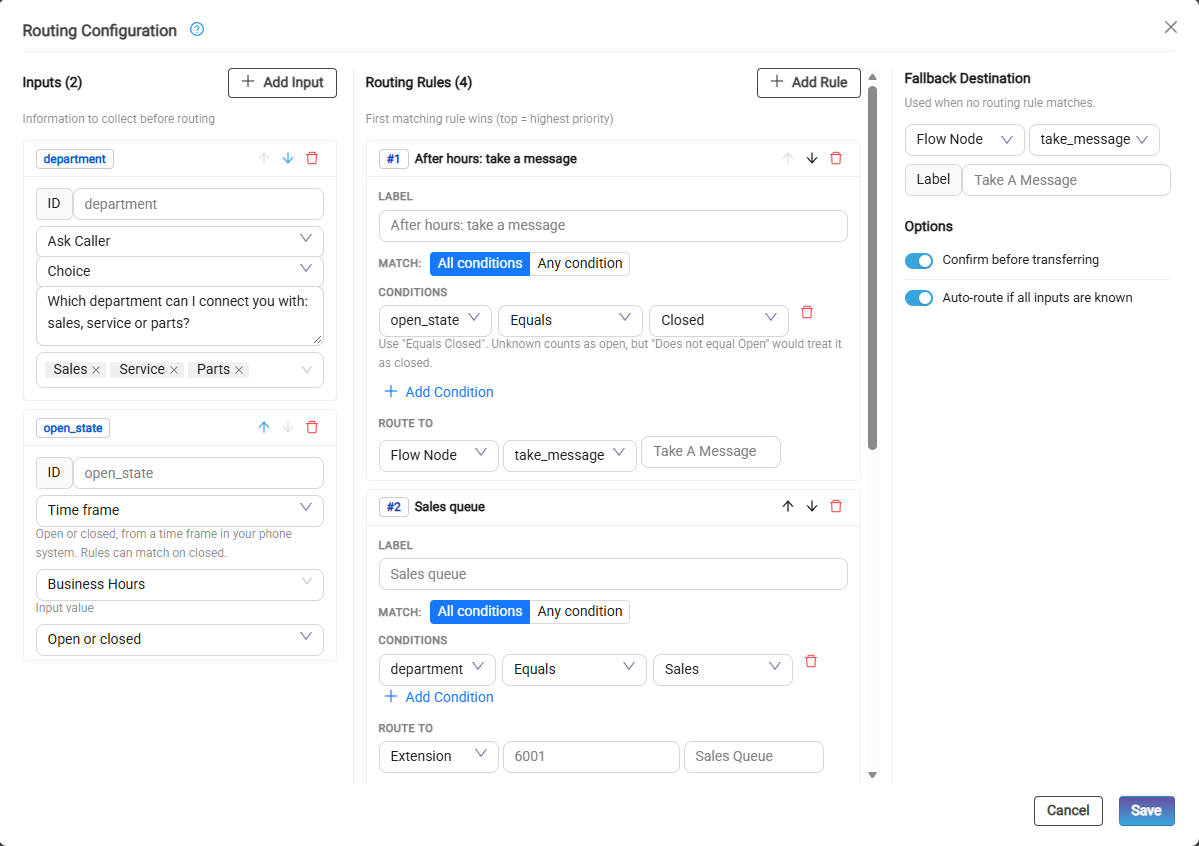This screenshot has width=1199, height=846.
Task: Move rule #1 After hours down
Action: (x=812, y=158)
